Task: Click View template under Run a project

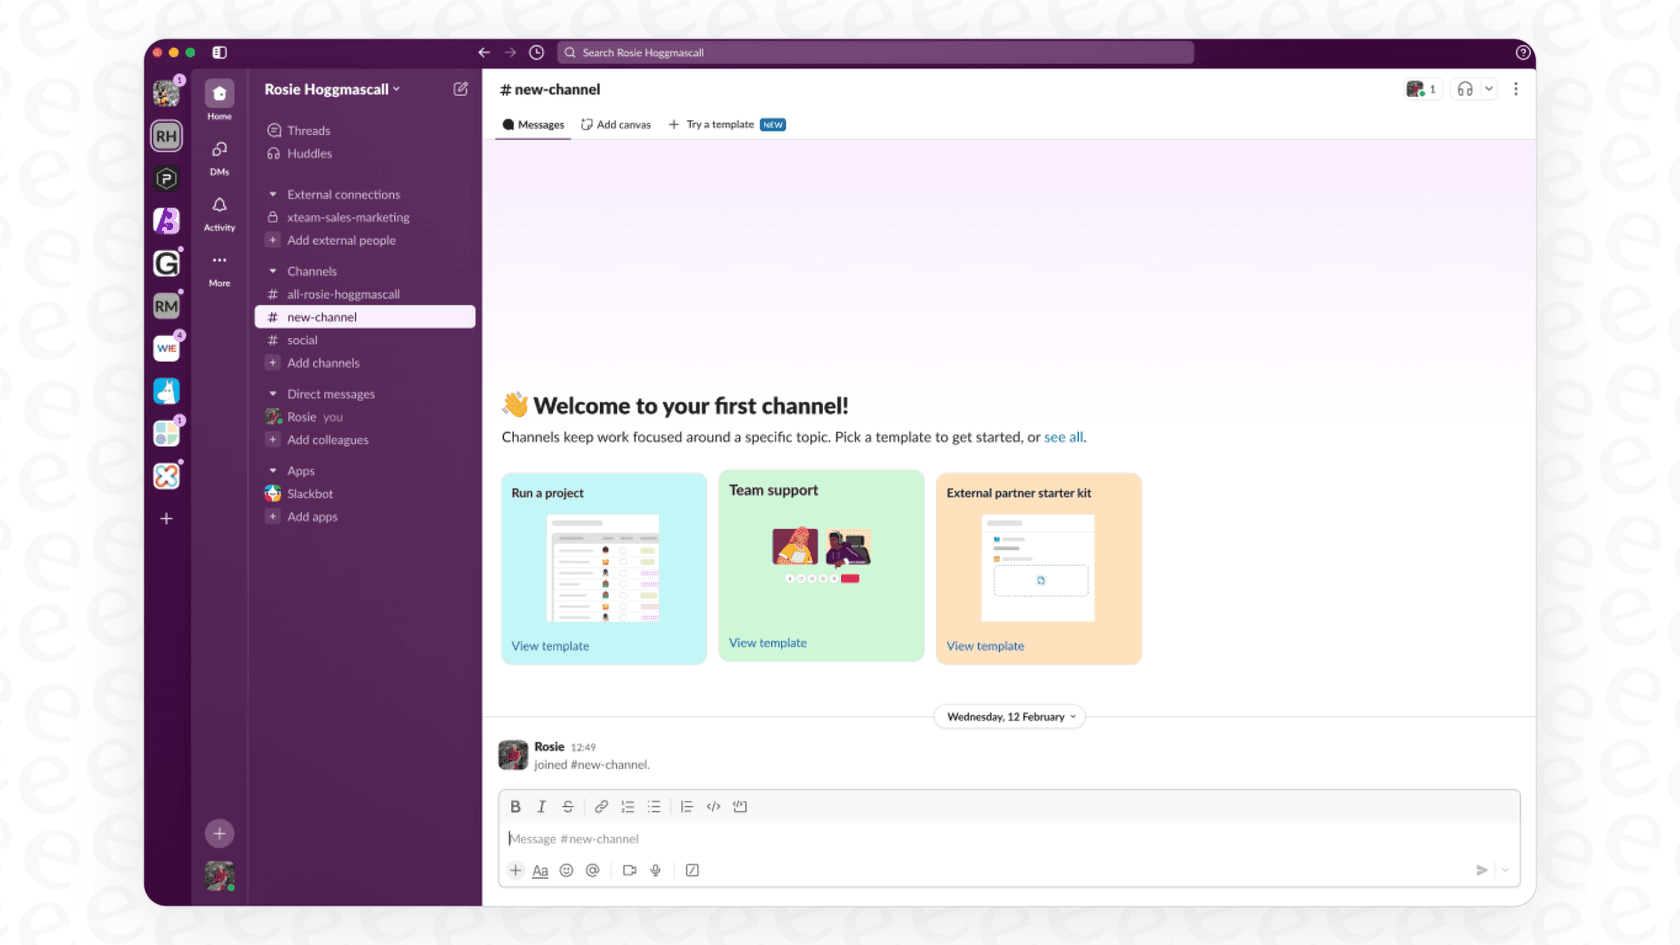Action: pyautogui.click(x=550, y=645)
